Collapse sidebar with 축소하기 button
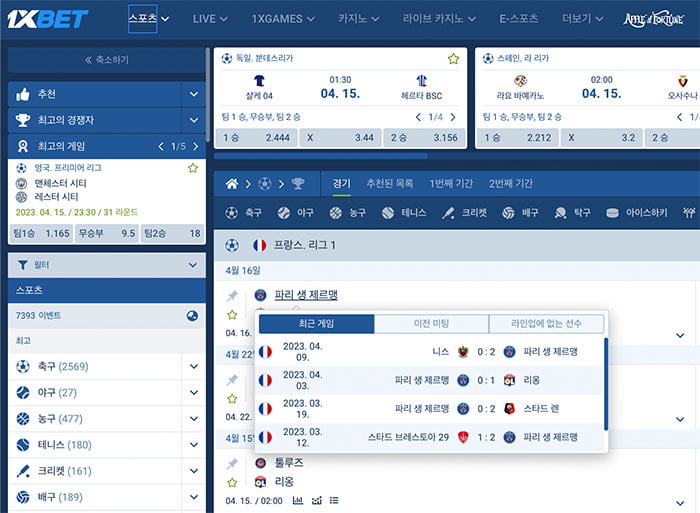Screen dimensions: 700x513 [107, 60]
